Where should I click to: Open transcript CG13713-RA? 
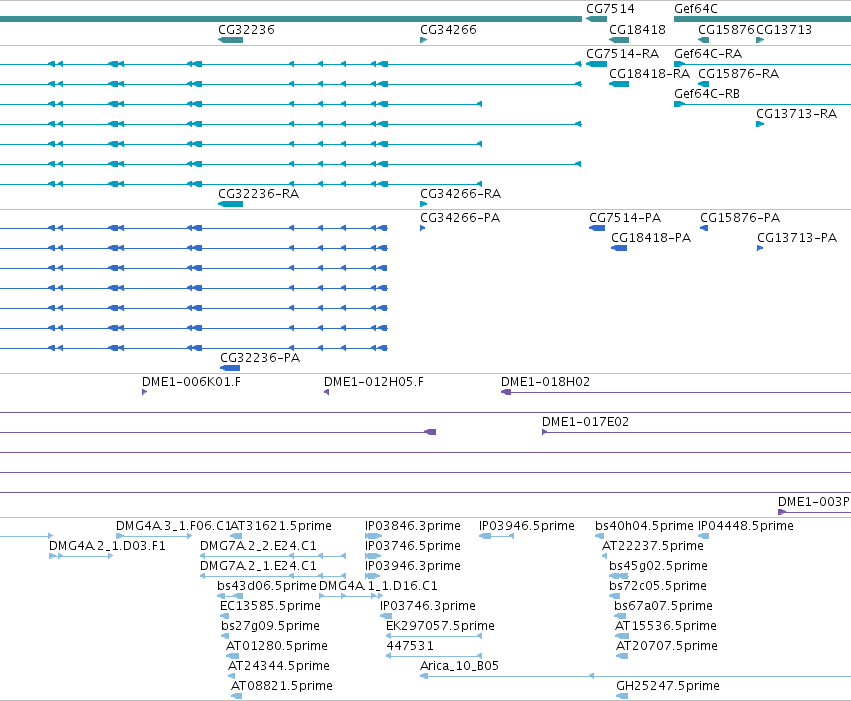pos(796,114)
